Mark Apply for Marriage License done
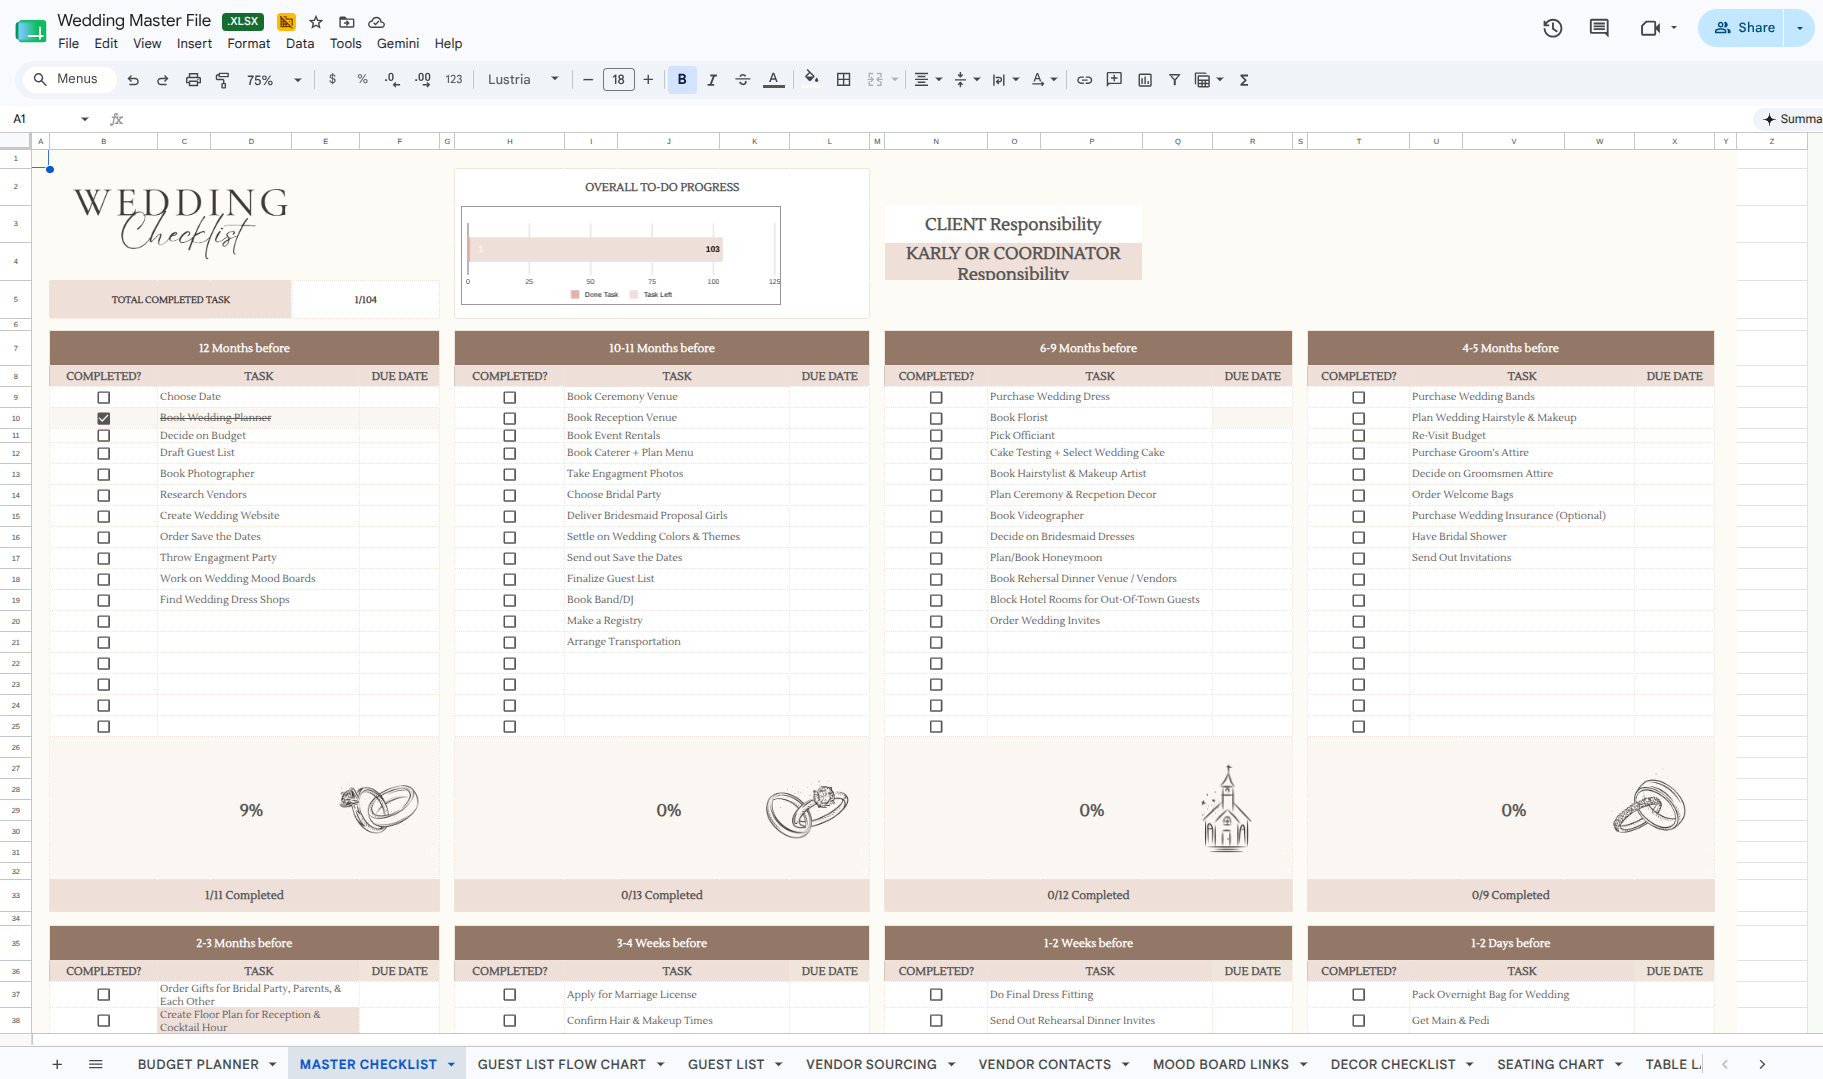The width and height of the screenshot is (1823, 1079). click(x=510, y=995)
